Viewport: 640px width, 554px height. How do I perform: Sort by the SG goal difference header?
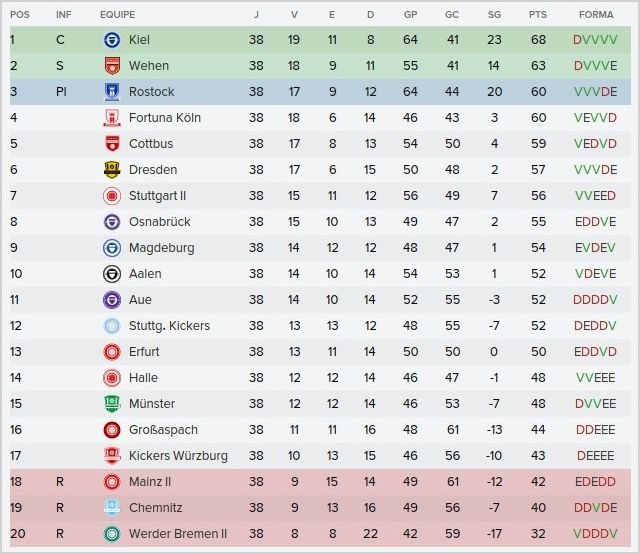(494, 15)
